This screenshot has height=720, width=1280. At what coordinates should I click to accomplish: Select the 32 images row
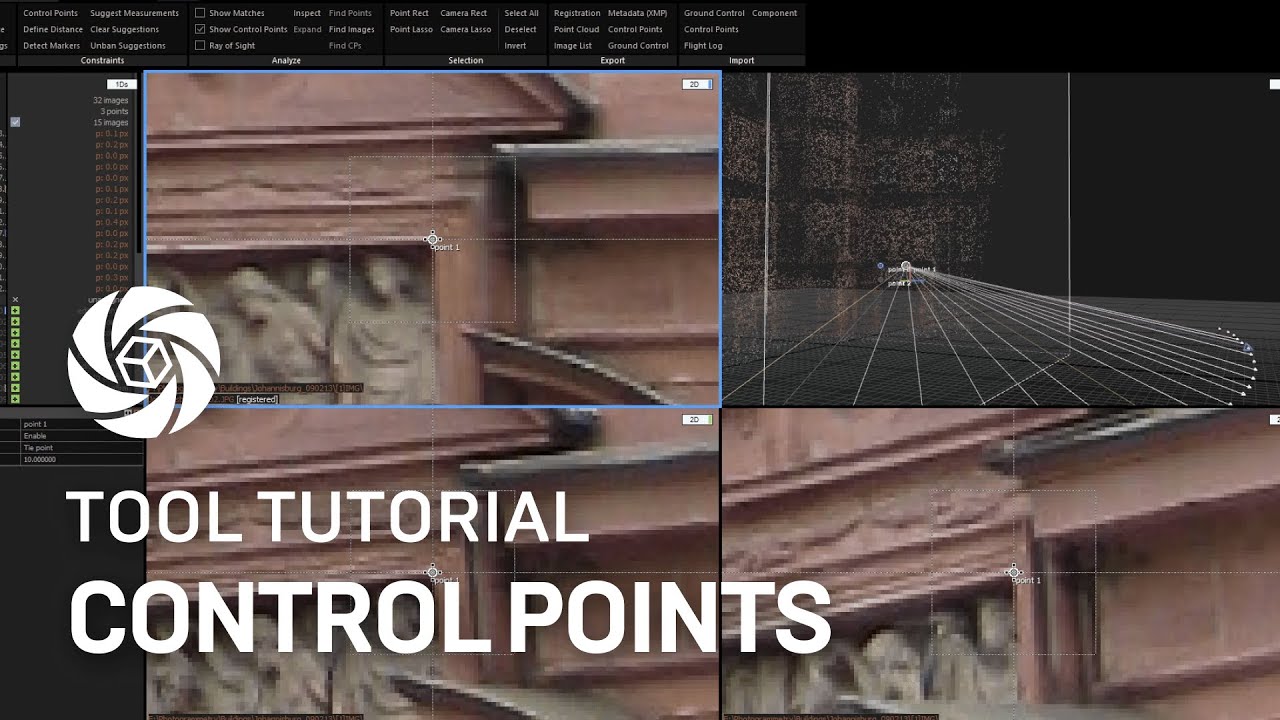pyautogui.click(x=111, y=100)
